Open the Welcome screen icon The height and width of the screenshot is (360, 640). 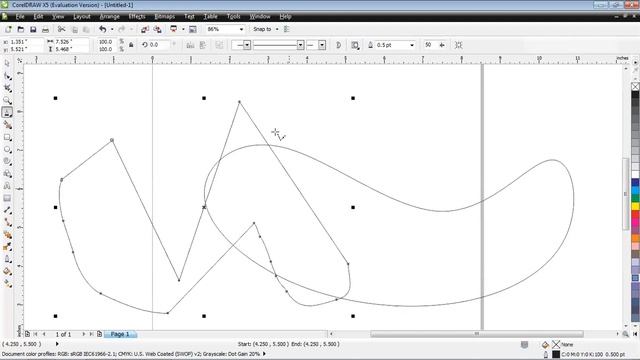click(x=193, y=29)
